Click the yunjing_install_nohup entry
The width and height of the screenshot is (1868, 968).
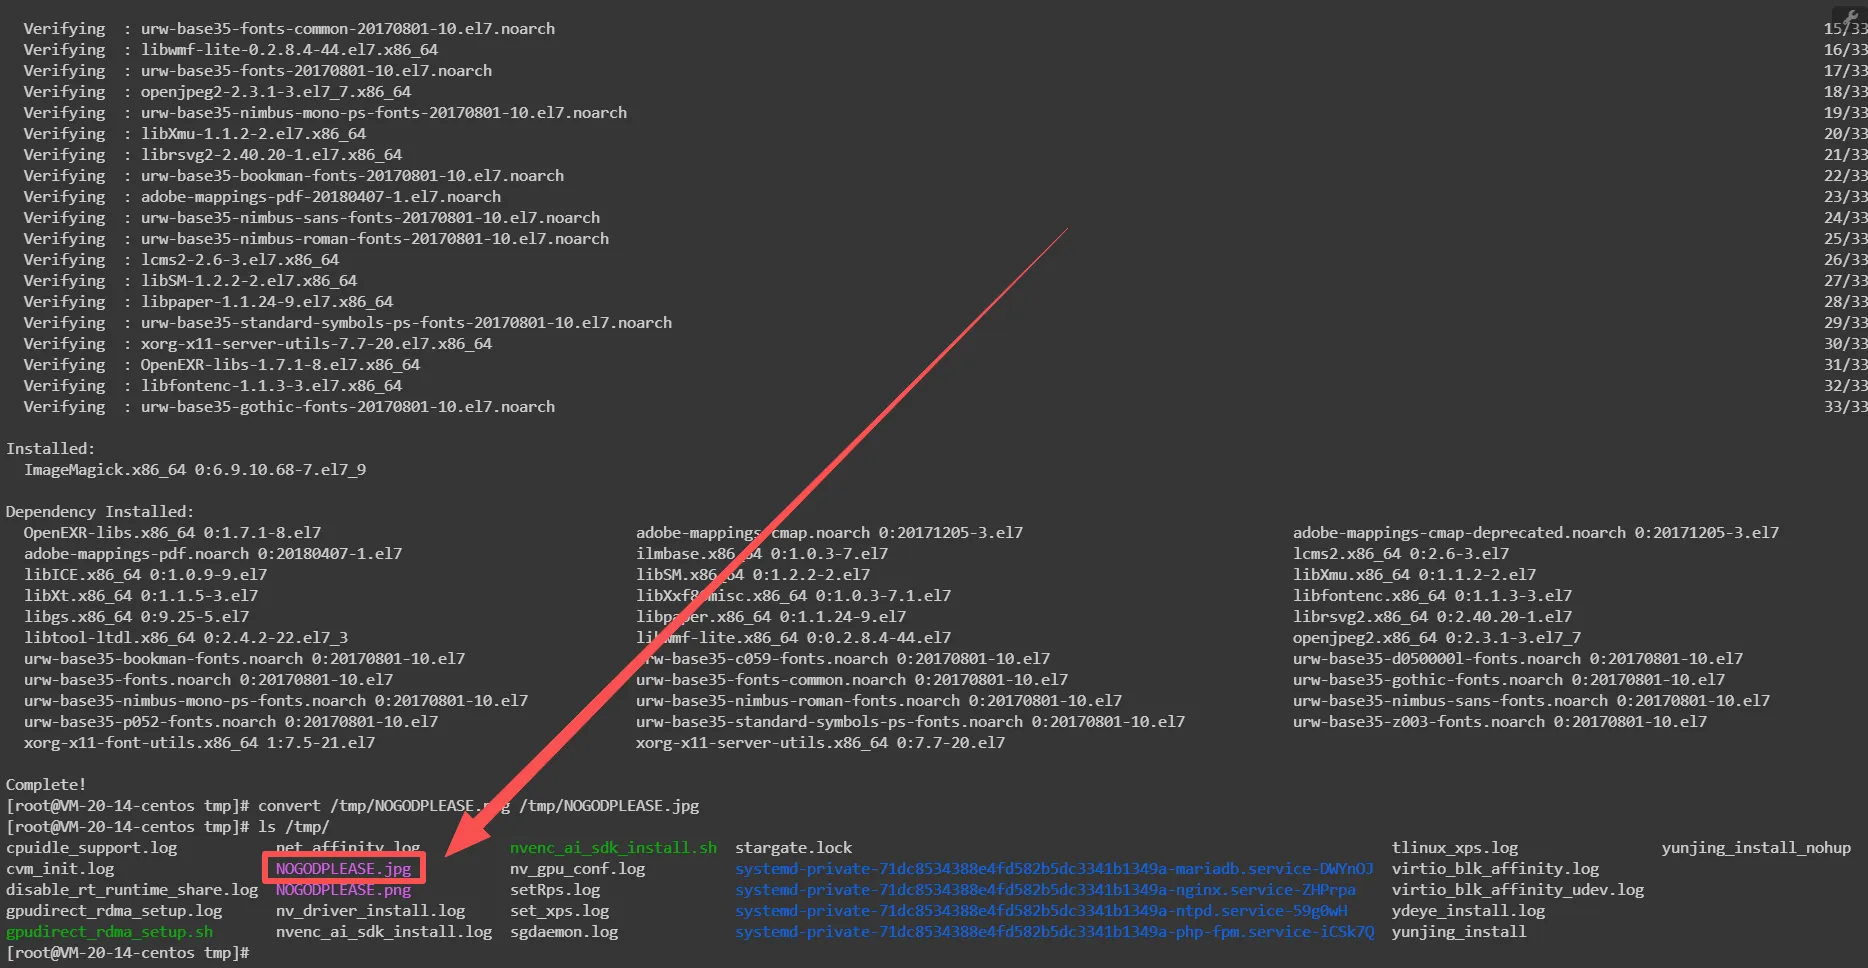pos(1756,848)
